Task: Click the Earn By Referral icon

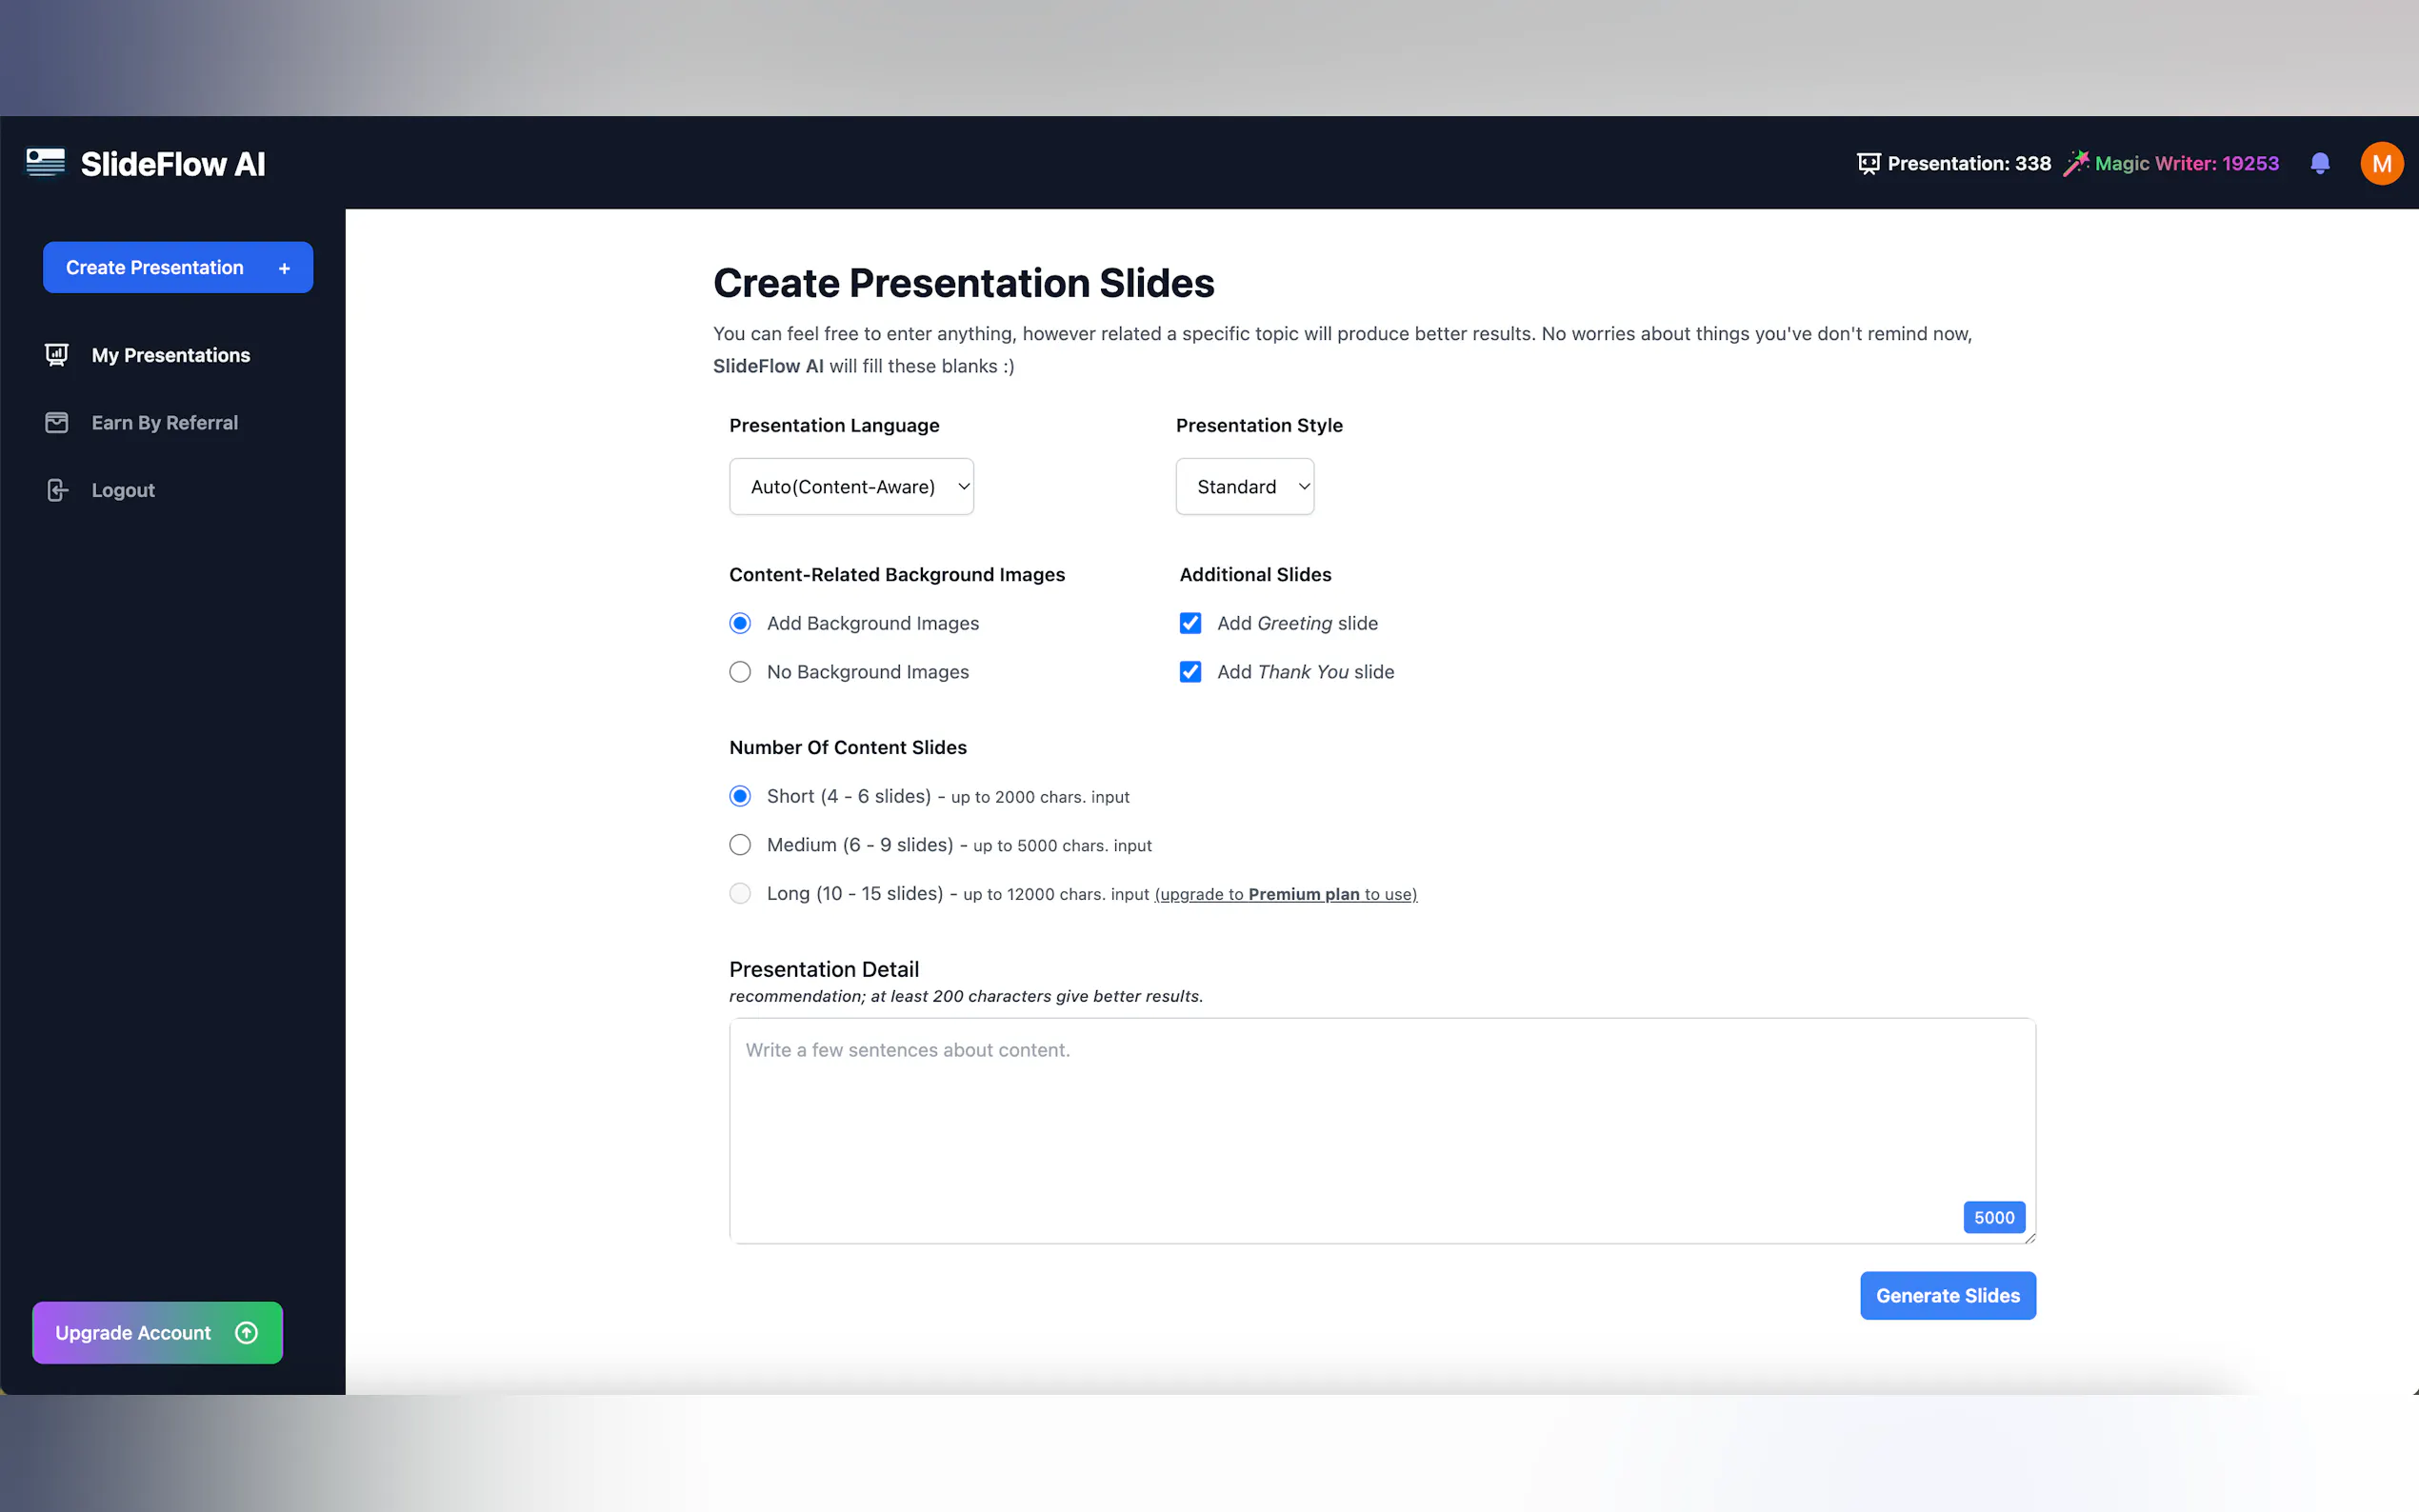Action: point(57,422)
